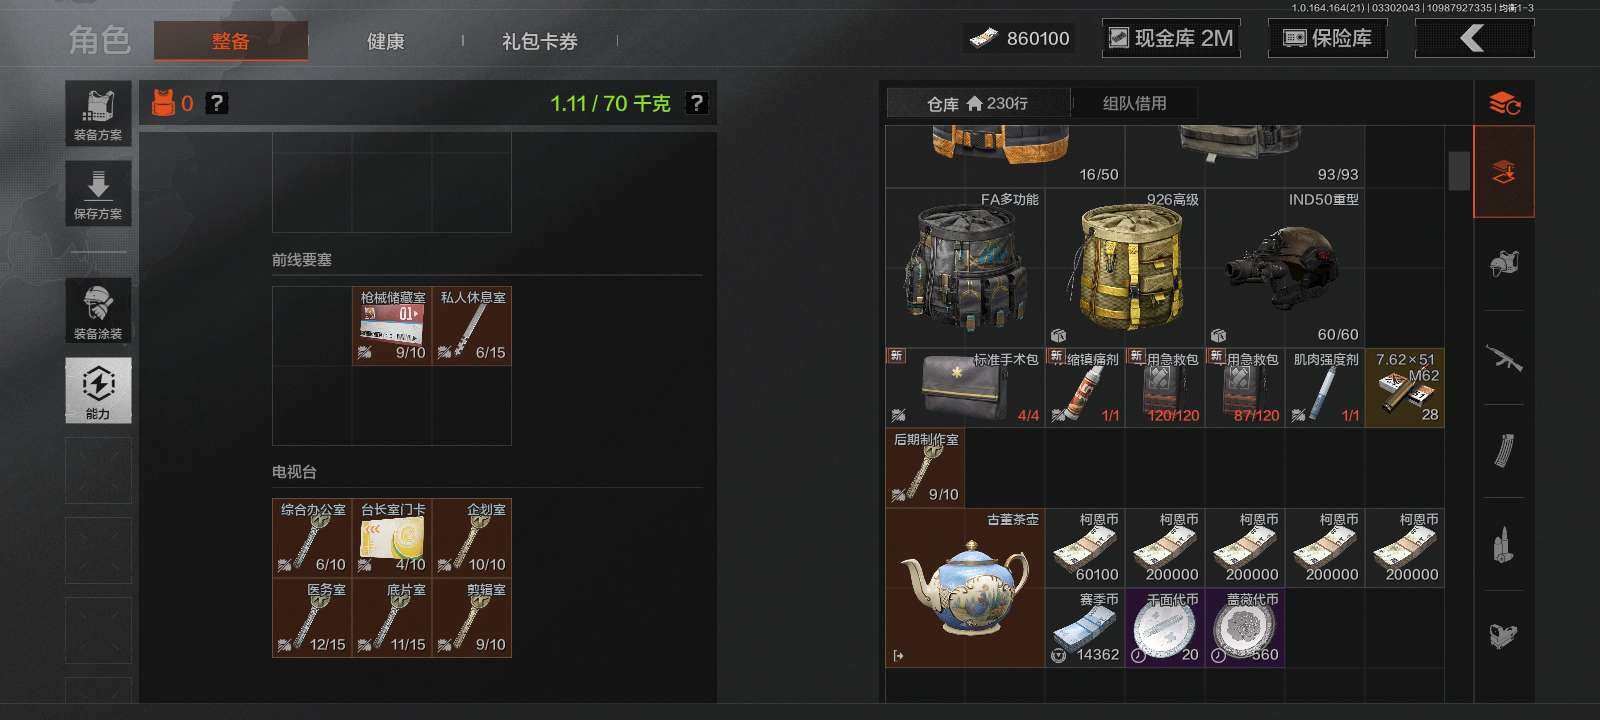The height and width of the screenshot is (720, 1600).
Task: Click the 保存方案 save icon
Action: [x=98, y=193]
